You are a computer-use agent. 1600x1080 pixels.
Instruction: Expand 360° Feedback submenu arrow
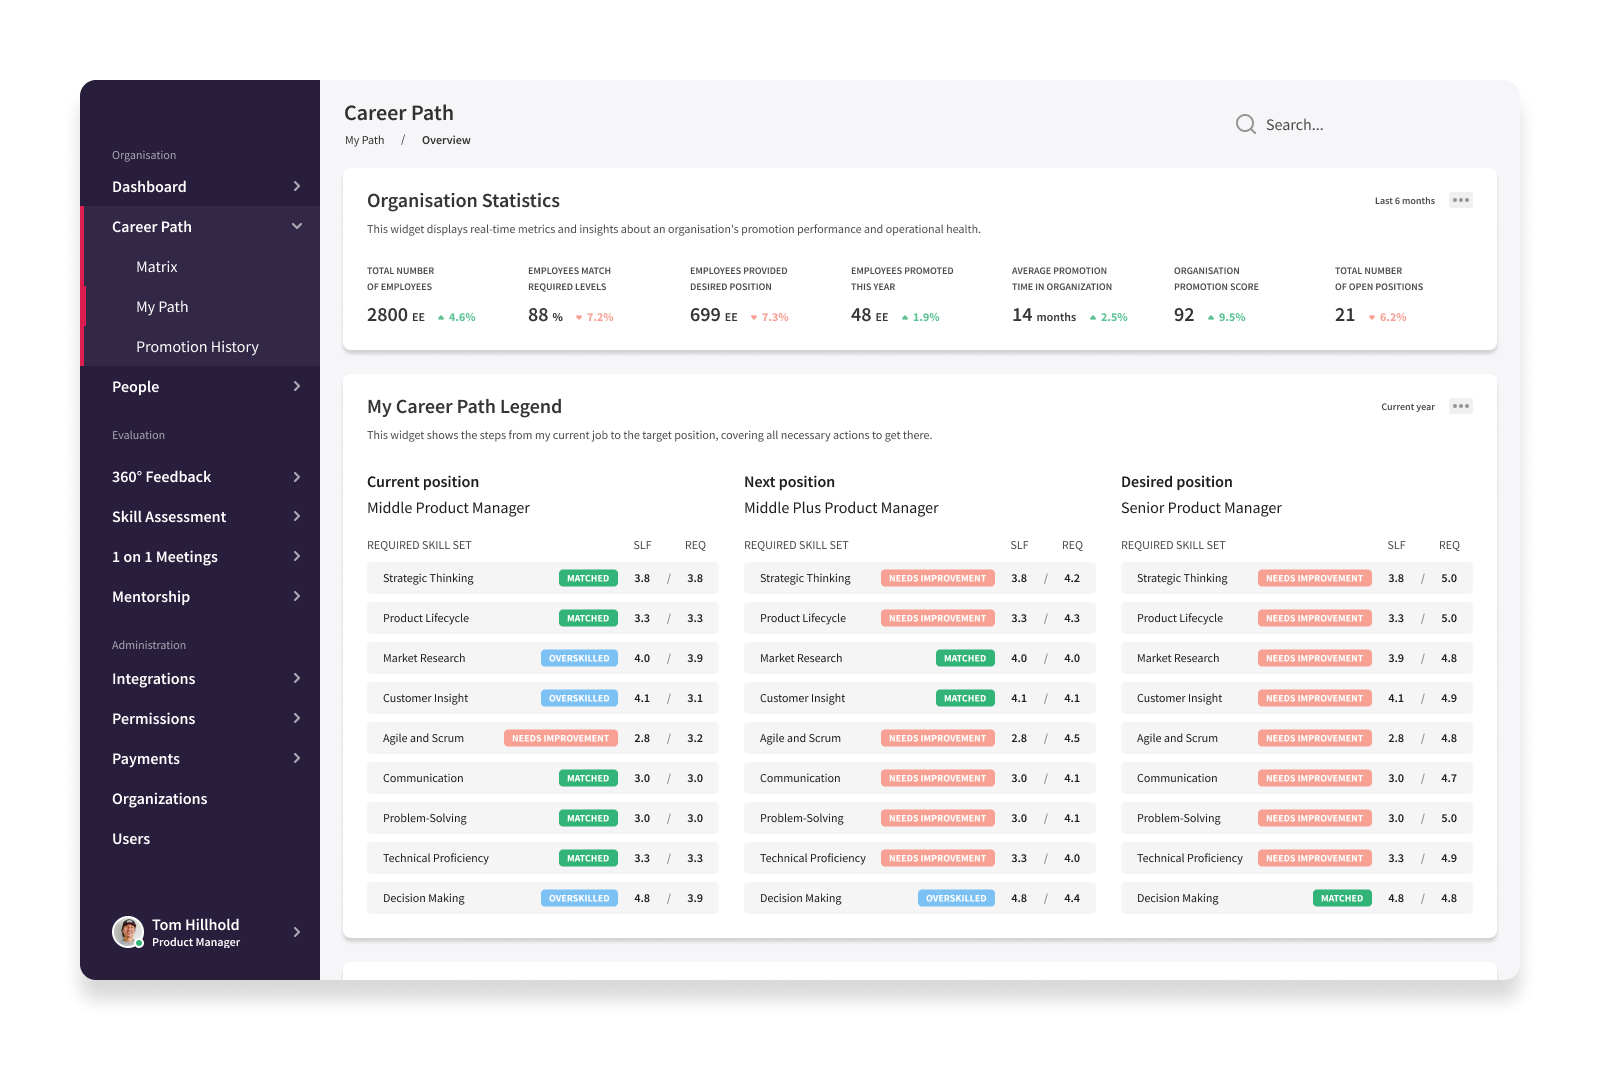[297, 477]
